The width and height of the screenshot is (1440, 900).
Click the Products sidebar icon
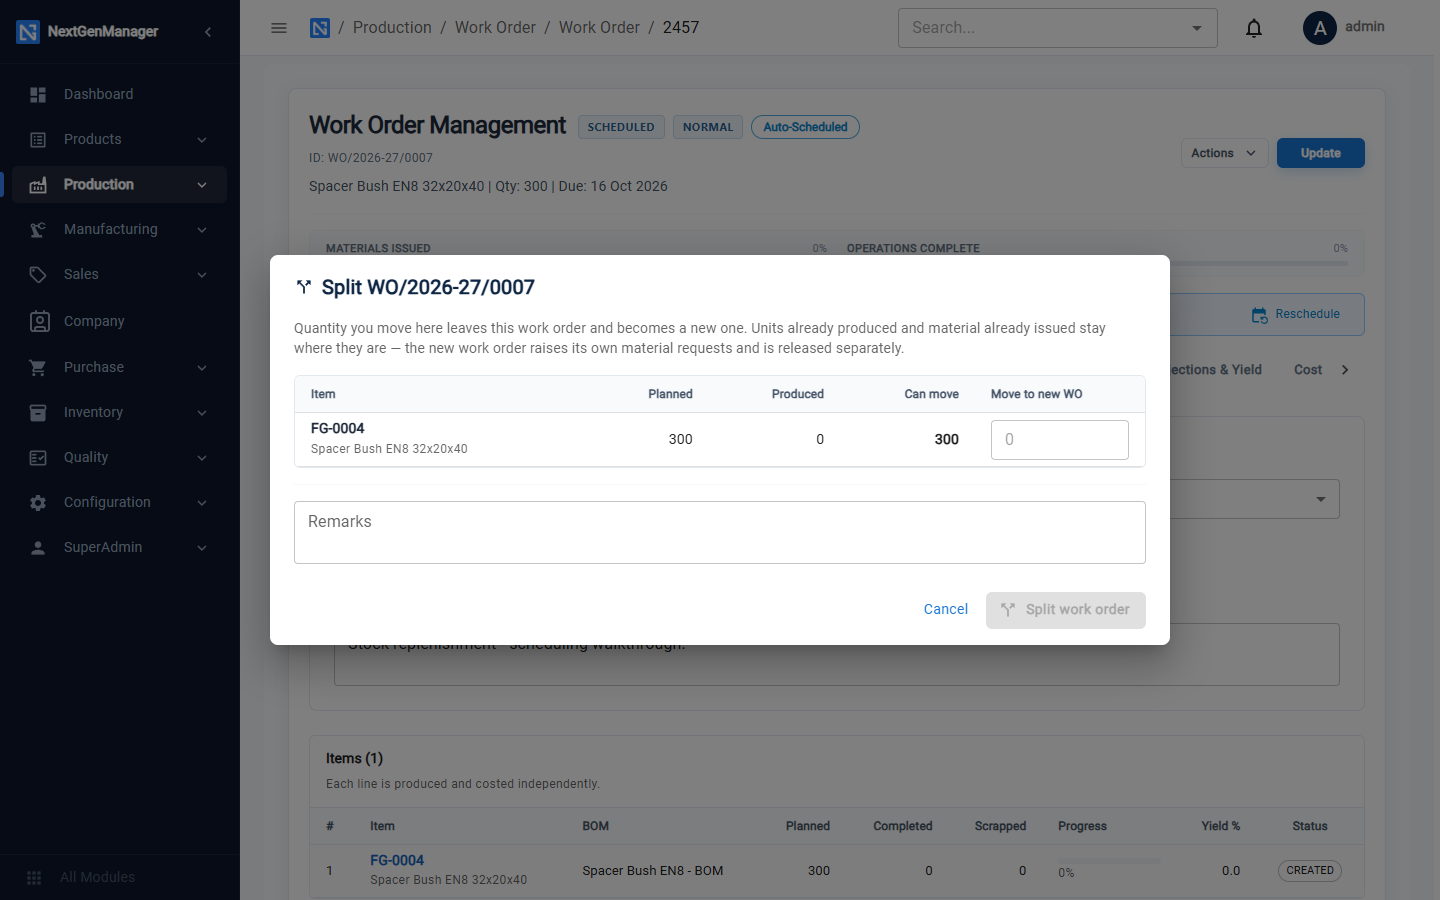[x=38, y=139]
